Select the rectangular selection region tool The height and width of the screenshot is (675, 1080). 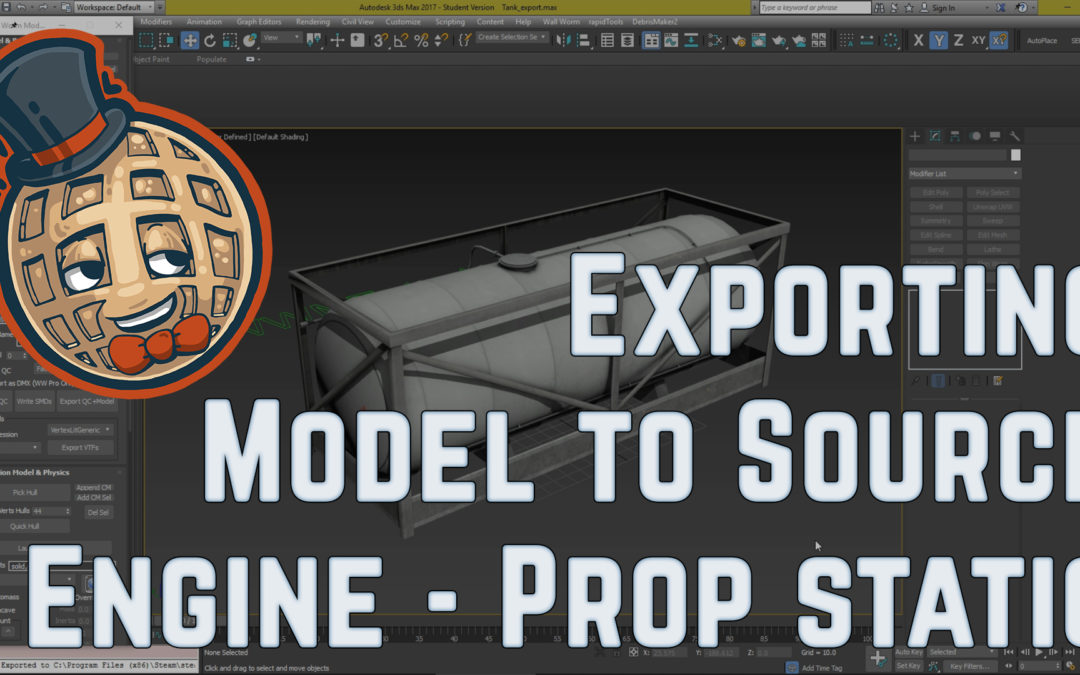[146, 41]
